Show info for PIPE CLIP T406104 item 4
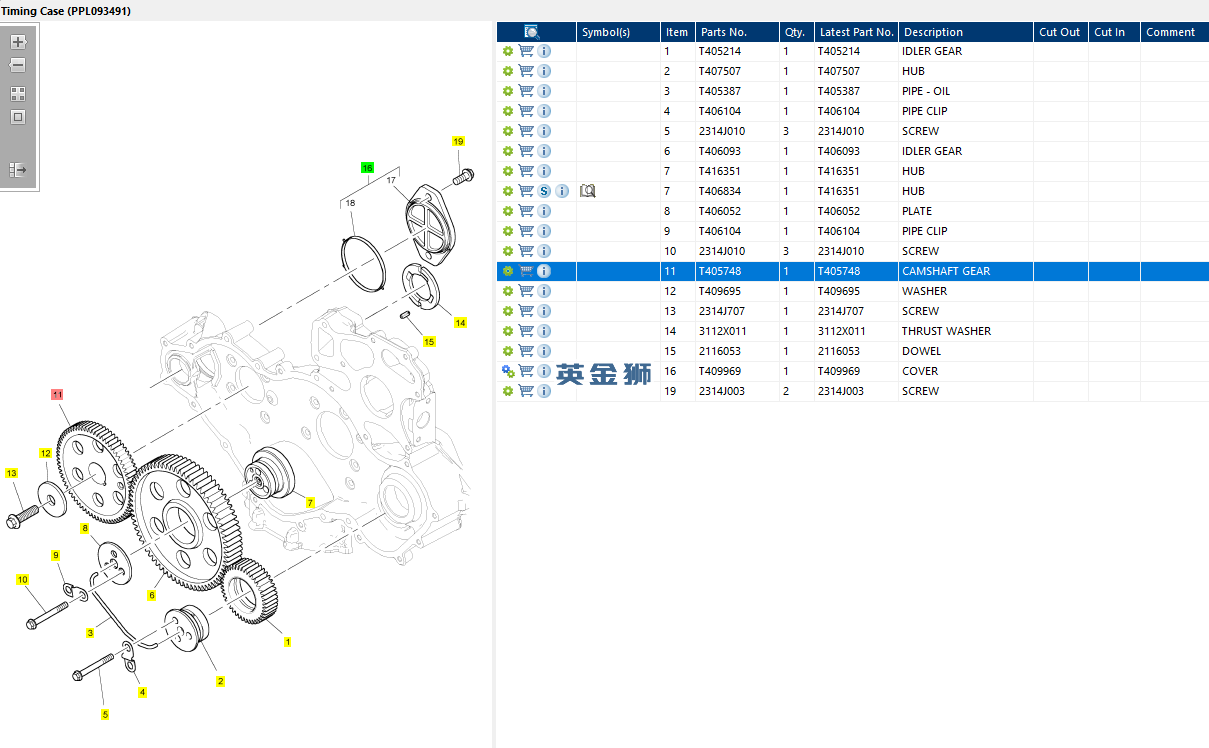This screenshot has height=748, width=1209. pos(544,111)
